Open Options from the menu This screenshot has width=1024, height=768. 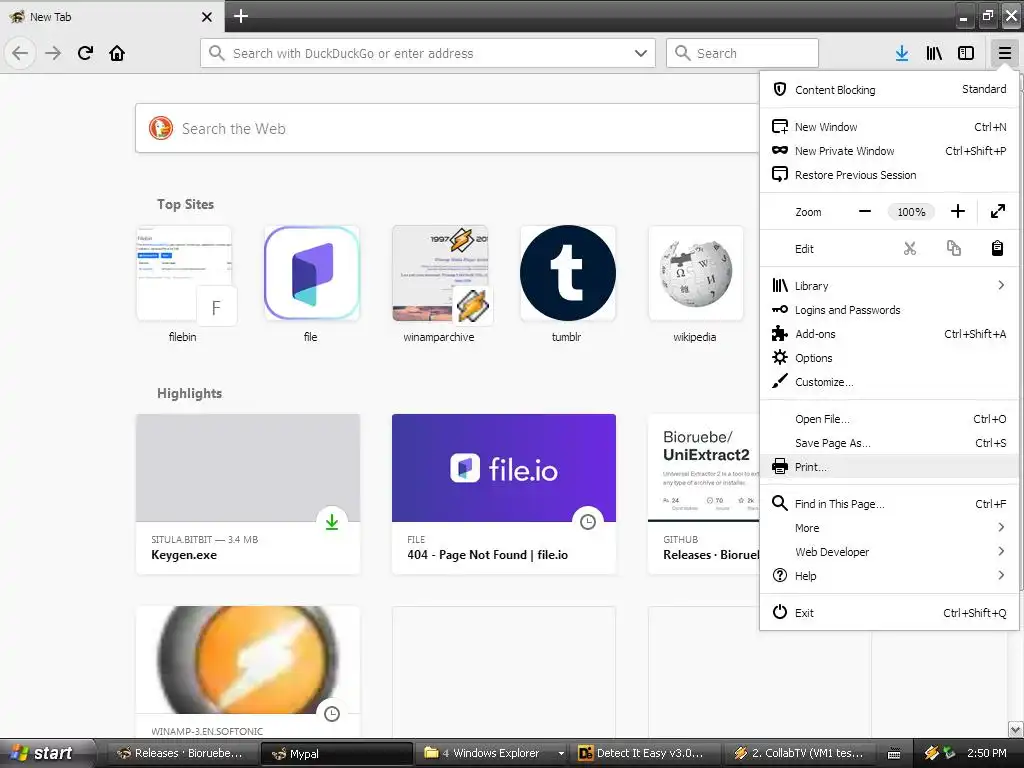coord(889,358)
